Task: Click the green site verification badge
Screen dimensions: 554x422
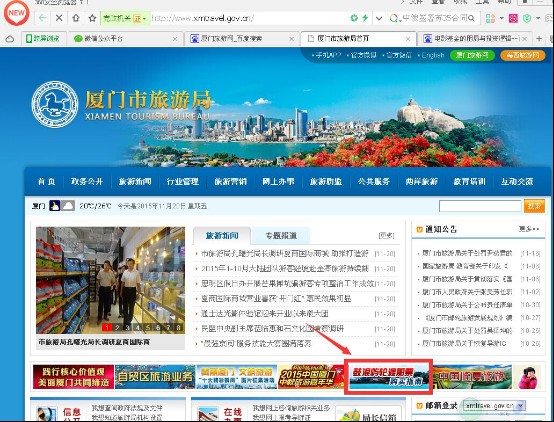Action: [125, 18]
